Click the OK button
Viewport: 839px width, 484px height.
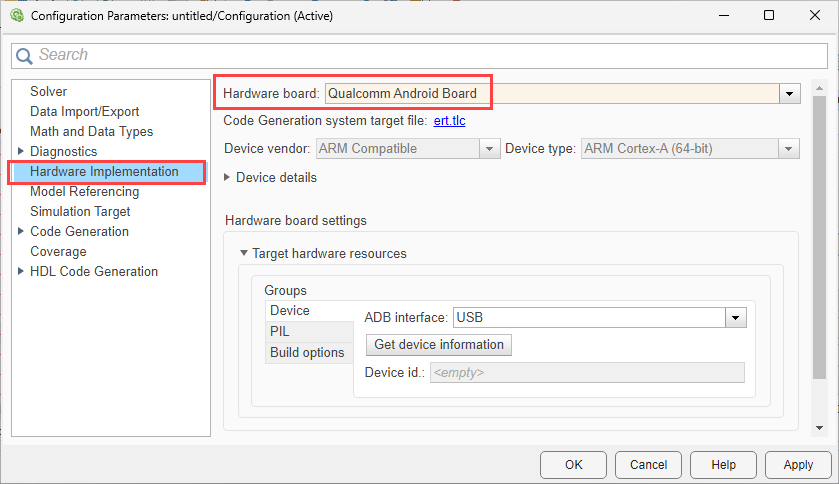tap(573, 464)
